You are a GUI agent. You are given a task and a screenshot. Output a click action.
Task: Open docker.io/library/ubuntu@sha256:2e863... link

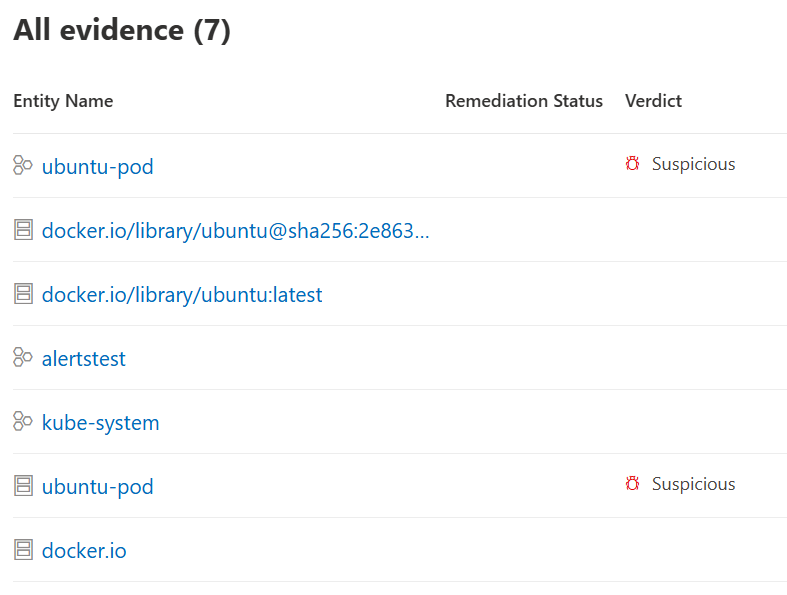(x=235, y=231)
